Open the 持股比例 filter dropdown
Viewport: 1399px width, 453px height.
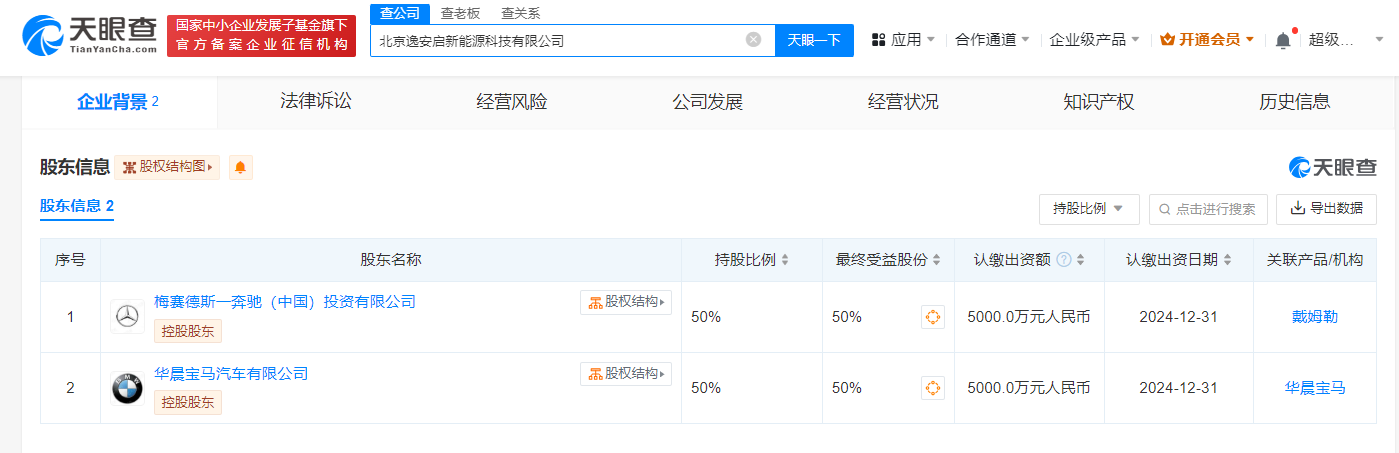[1089, 209]
